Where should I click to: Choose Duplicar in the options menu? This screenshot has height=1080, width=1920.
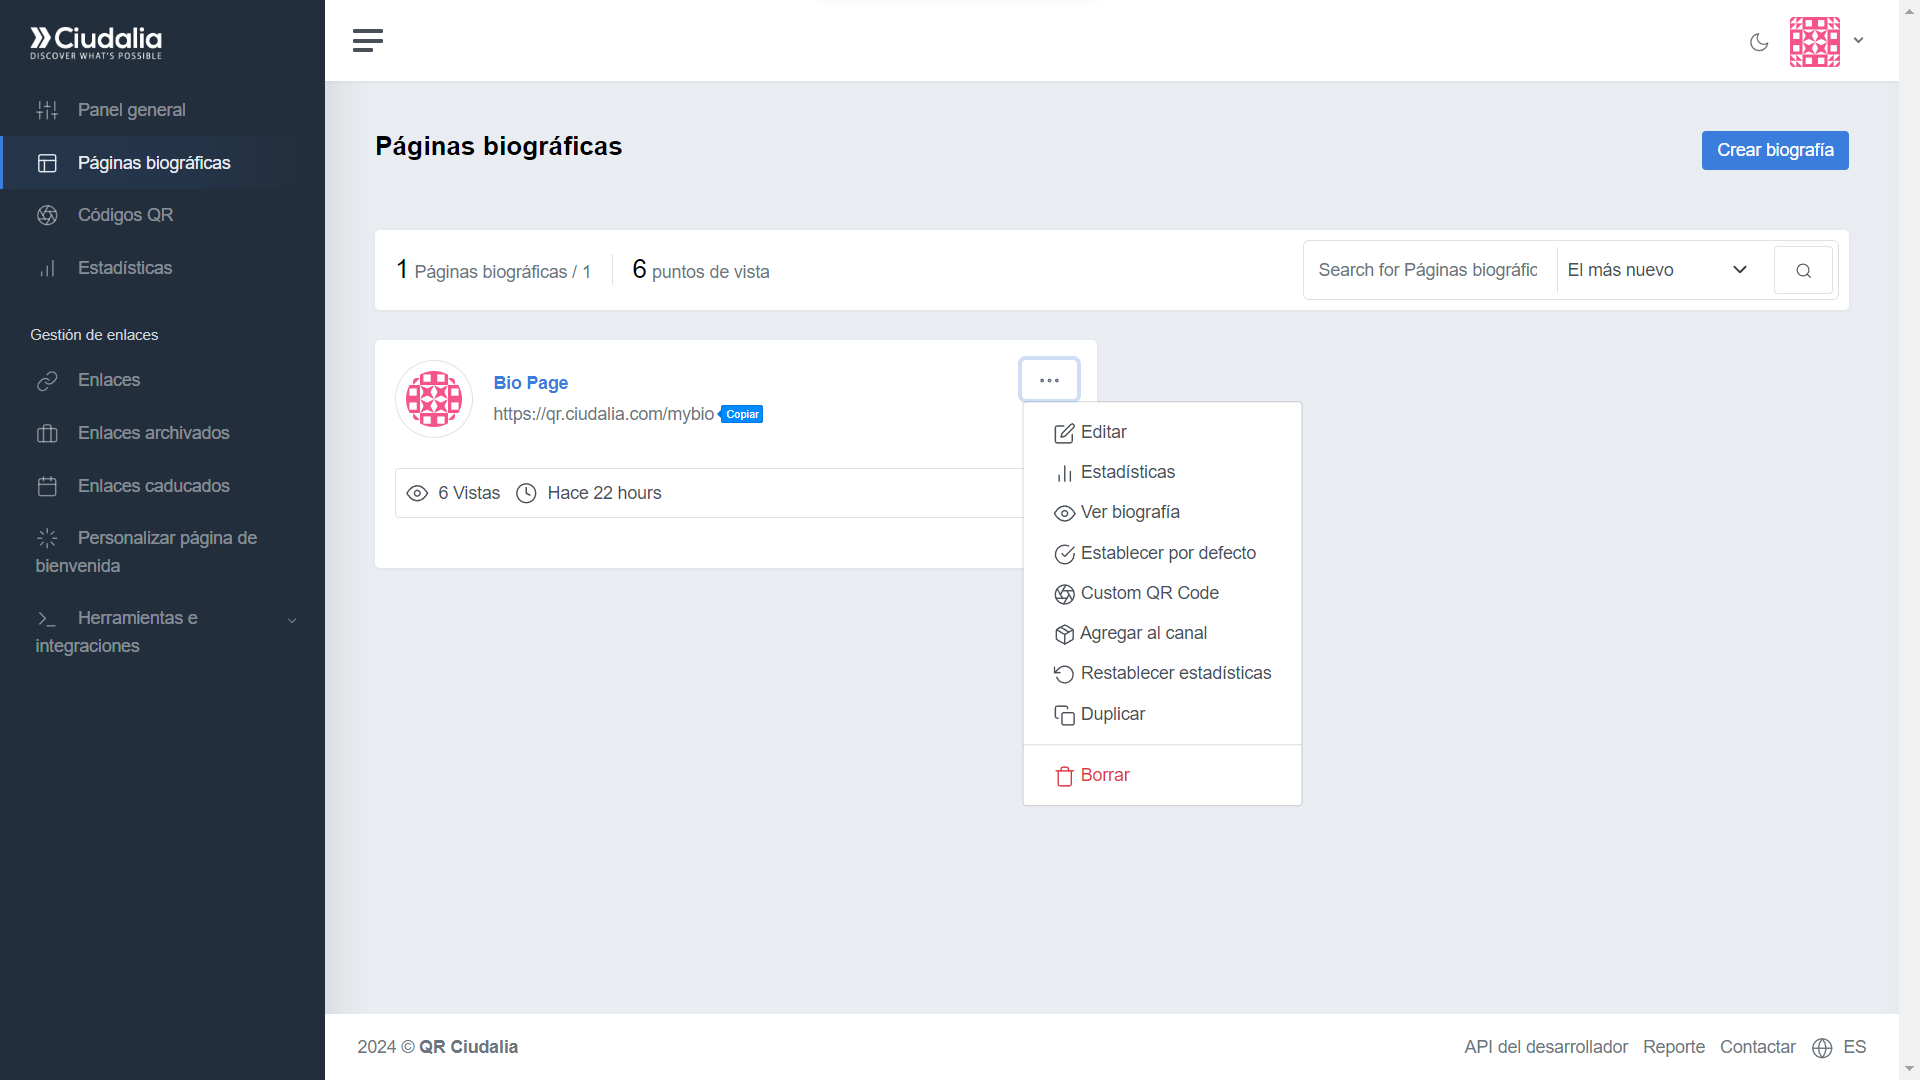tap(1112, 714)
